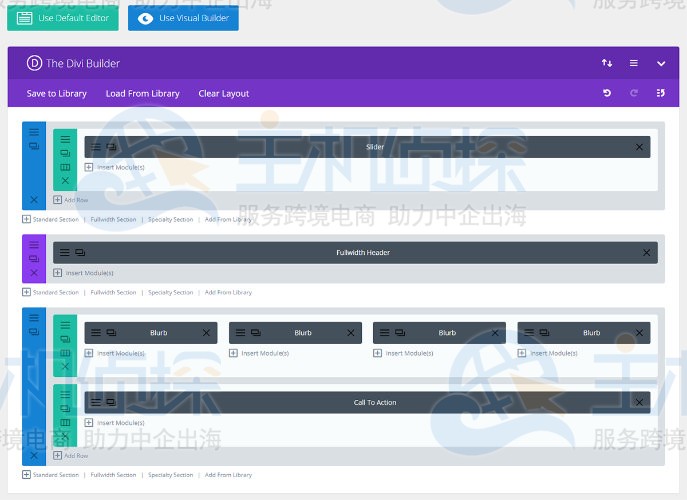Duplicate the Call To Action module
Screen dimensions: 687x500
pyautogui.click(x=111, y=402)
